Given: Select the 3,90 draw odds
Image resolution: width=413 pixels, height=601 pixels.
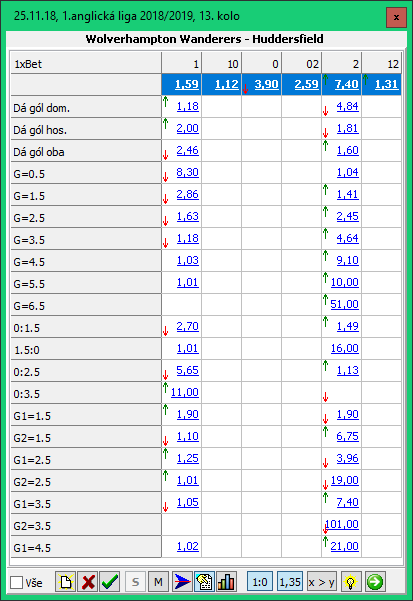Looking at the screenshot, I should (266, 84).
